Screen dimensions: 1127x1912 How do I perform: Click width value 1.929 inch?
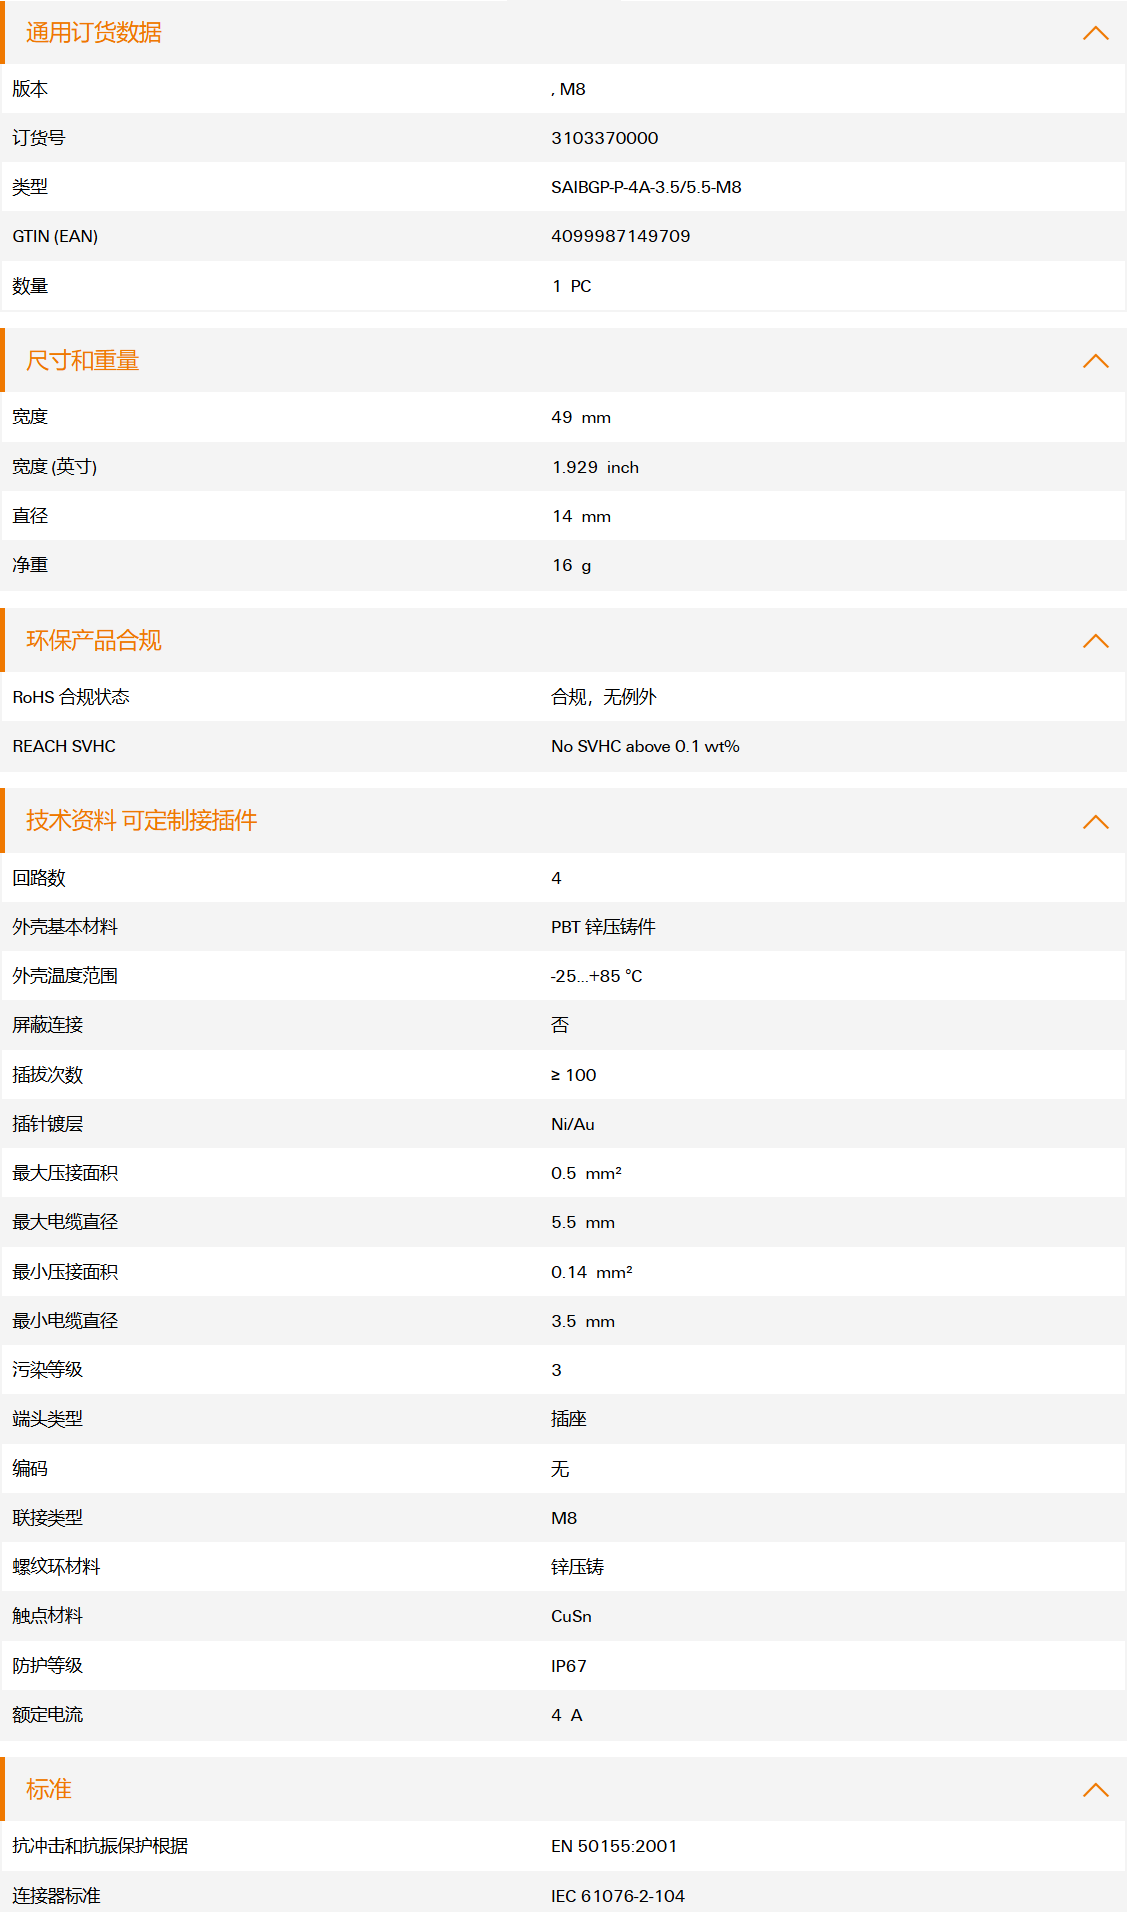click(595, 467)
